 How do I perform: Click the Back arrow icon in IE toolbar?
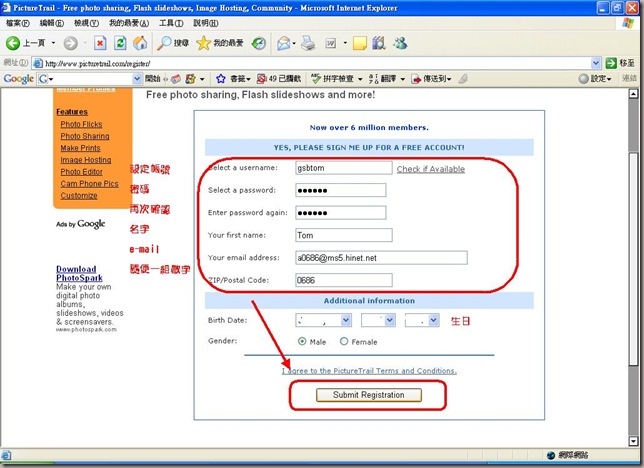(x=13, y=43)
